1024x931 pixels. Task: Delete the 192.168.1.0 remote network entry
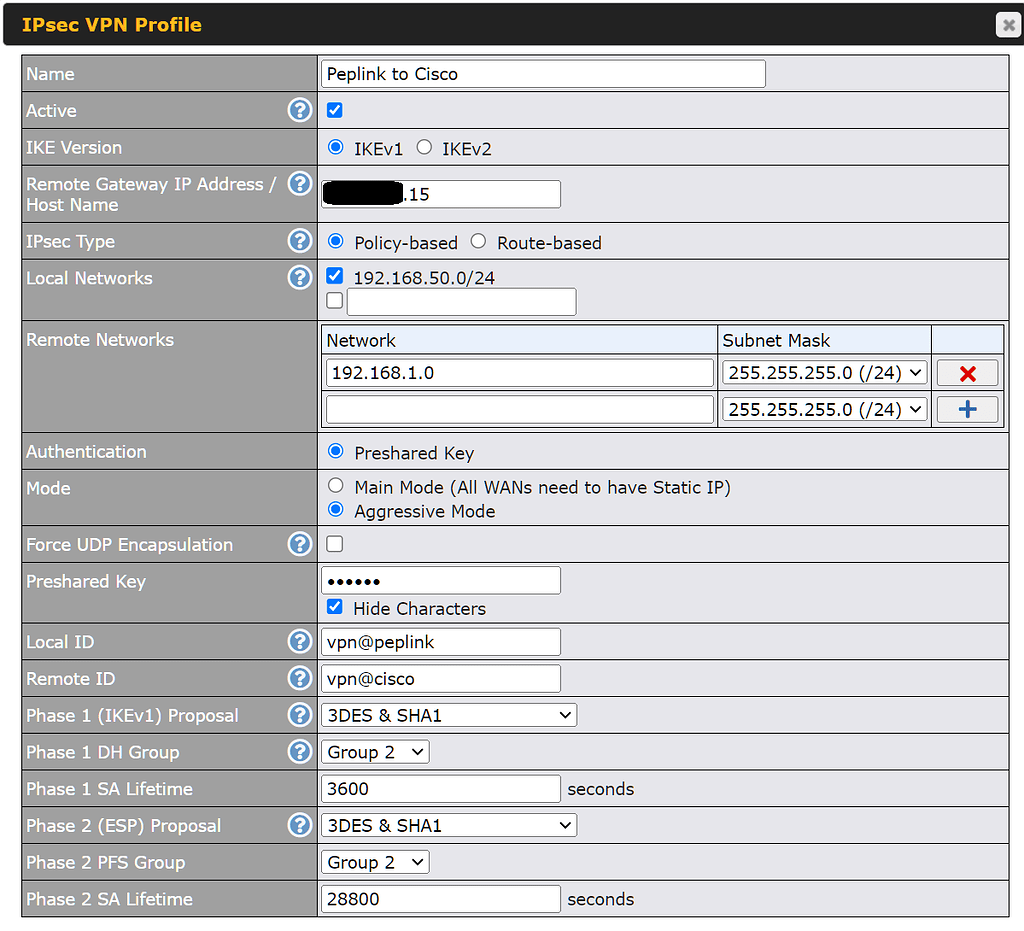pyautogui.click(x=966, y=372)
